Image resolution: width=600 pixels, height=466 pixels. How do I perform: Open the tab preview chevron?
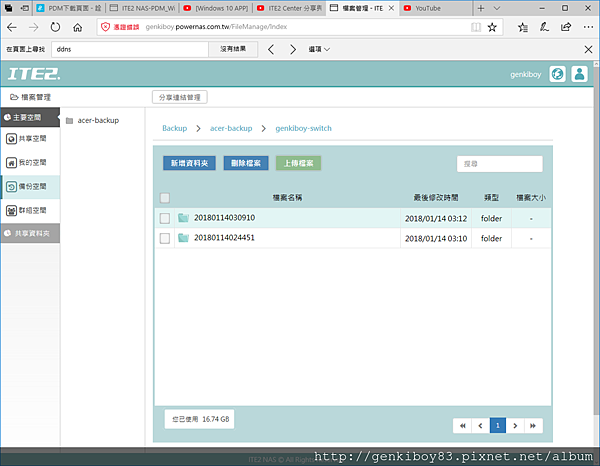tap(497, 8)
